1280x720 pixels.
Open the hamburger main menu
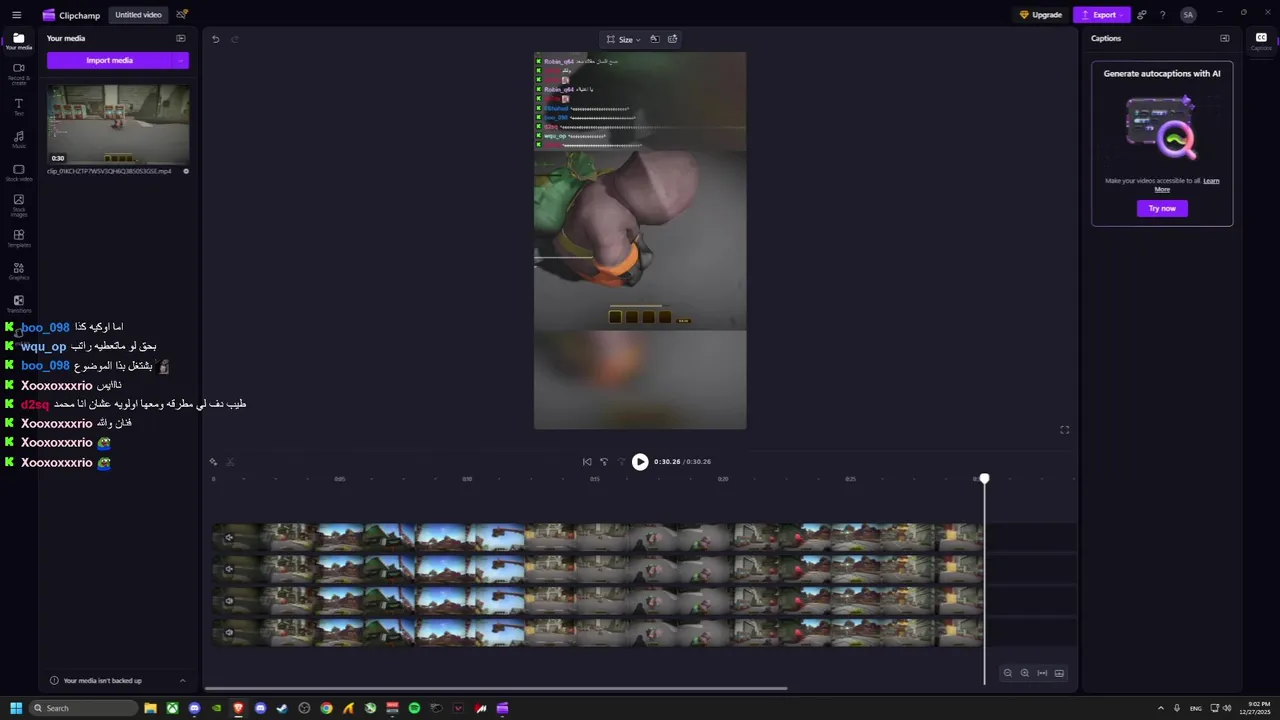16,15
